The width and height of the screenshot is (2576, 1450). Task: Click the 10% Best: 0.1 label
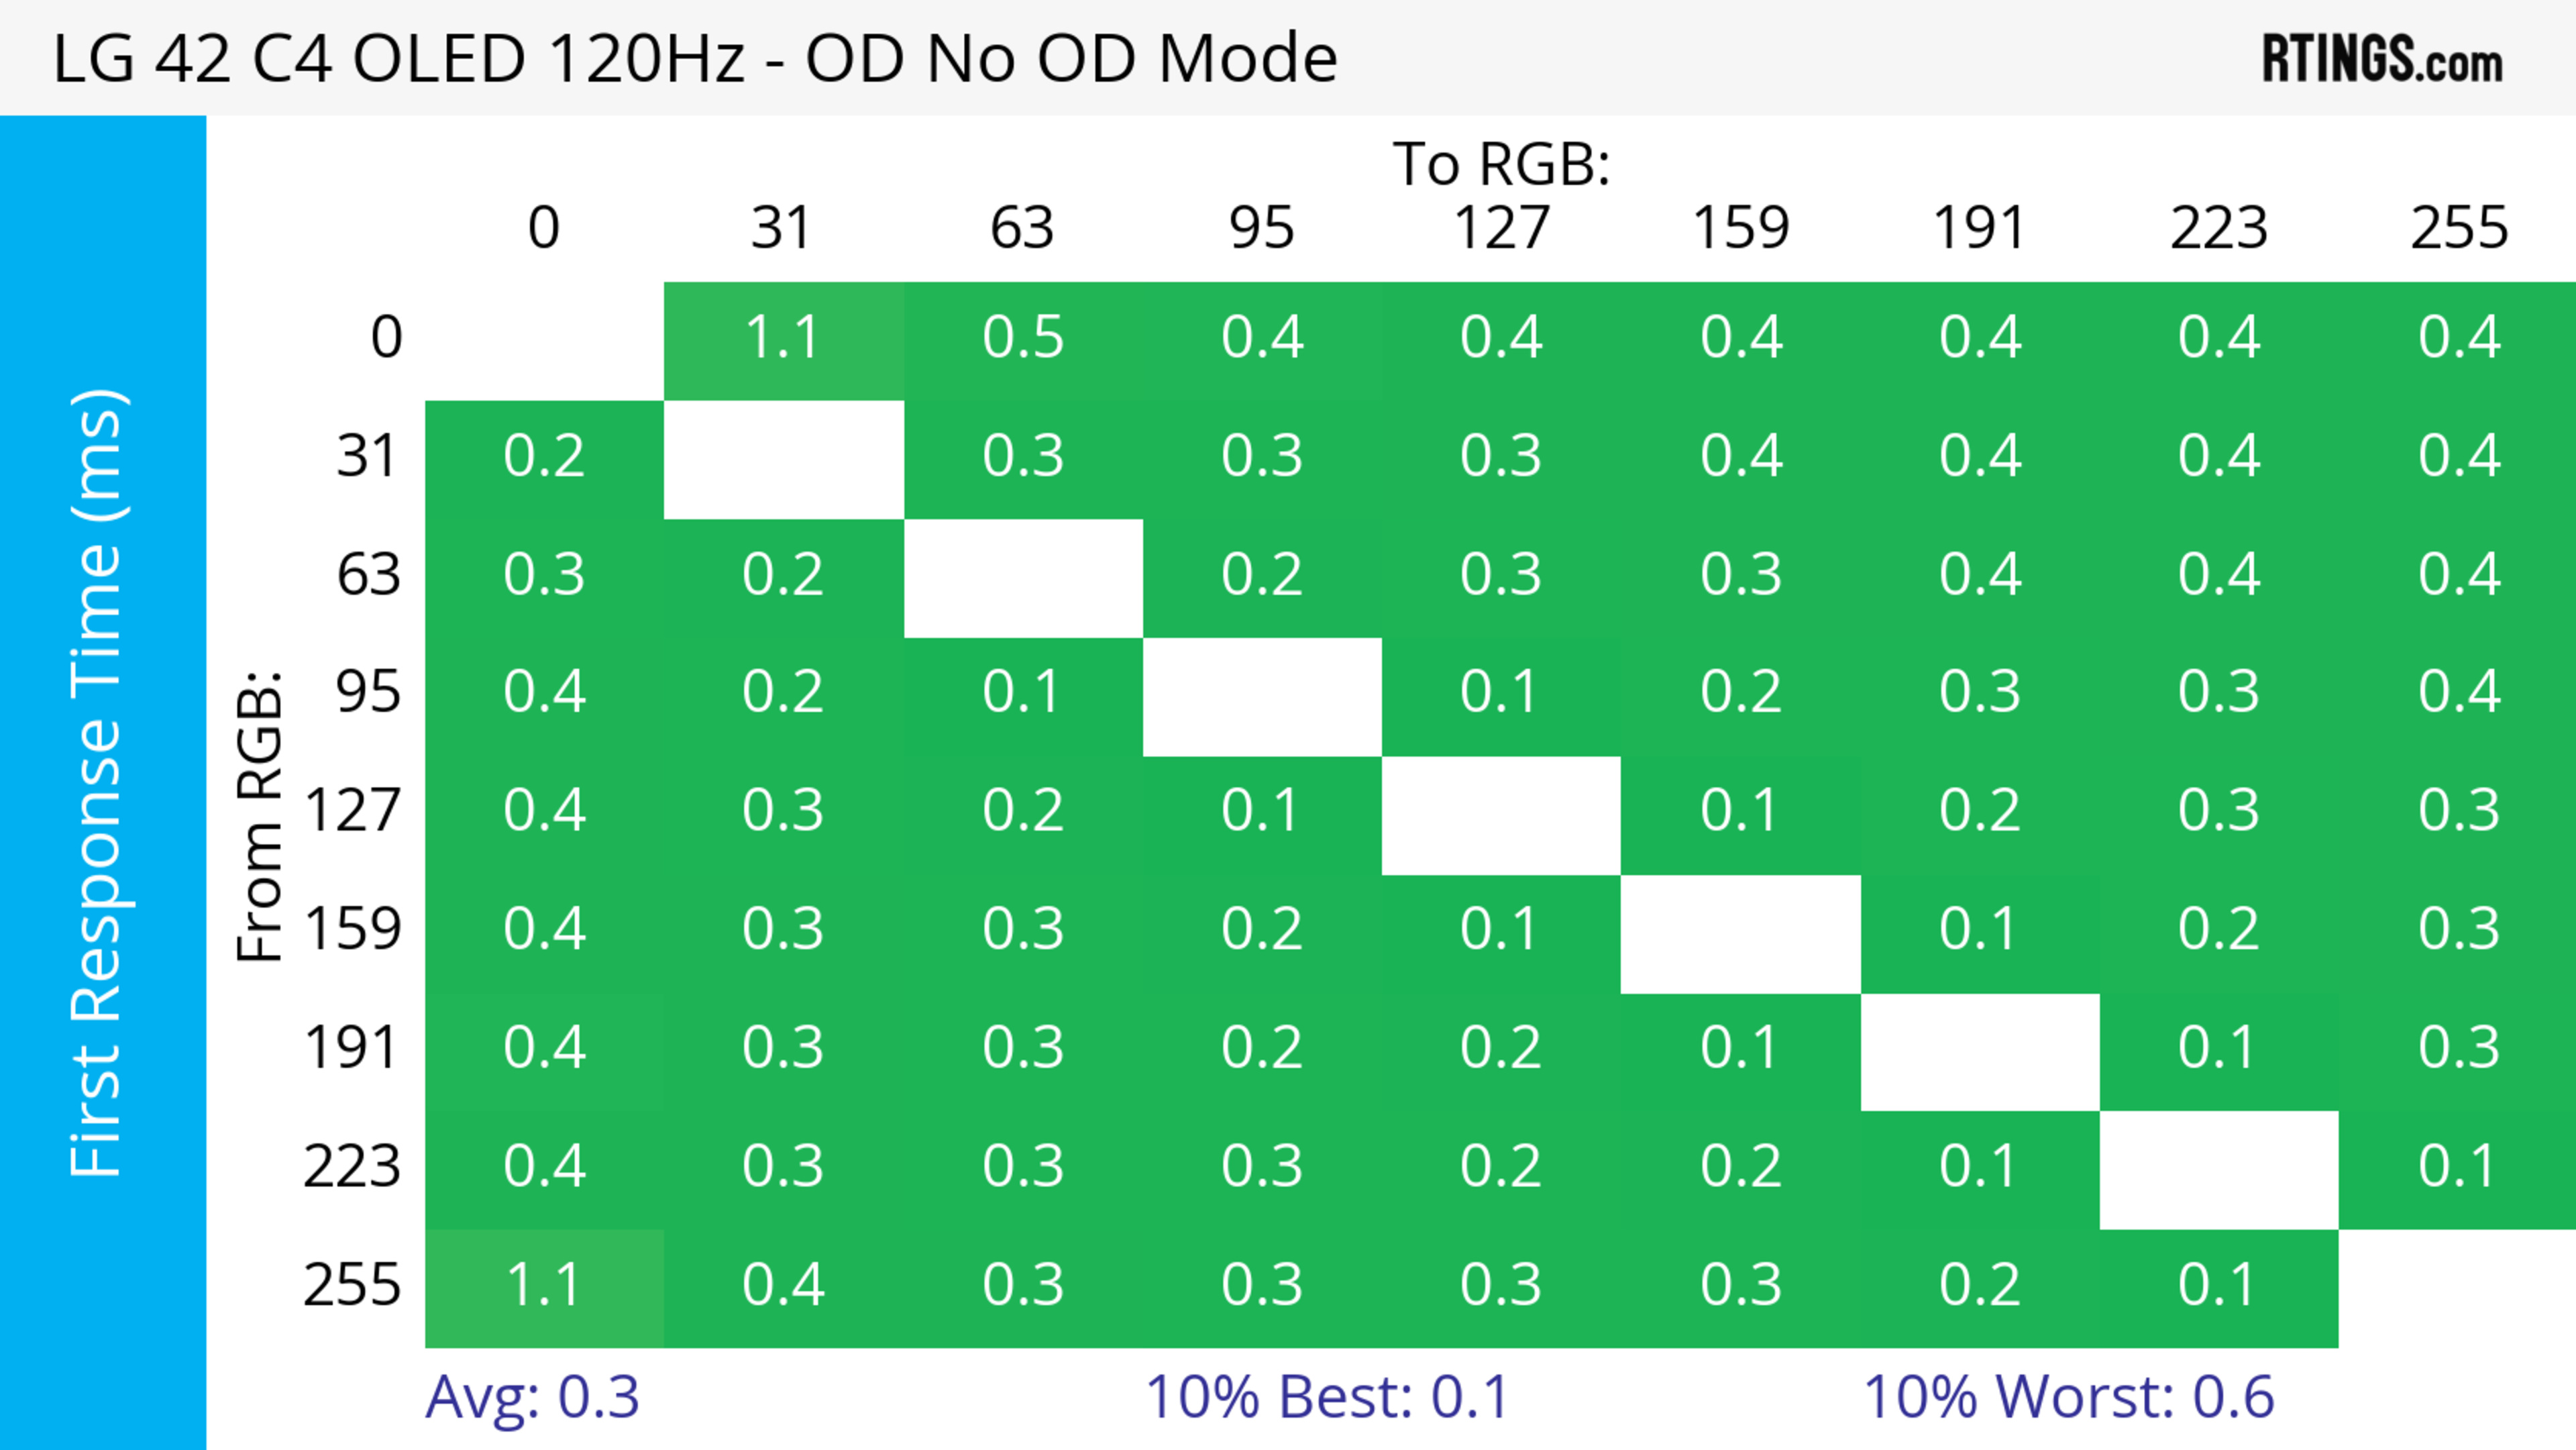coord(1326,1396)
